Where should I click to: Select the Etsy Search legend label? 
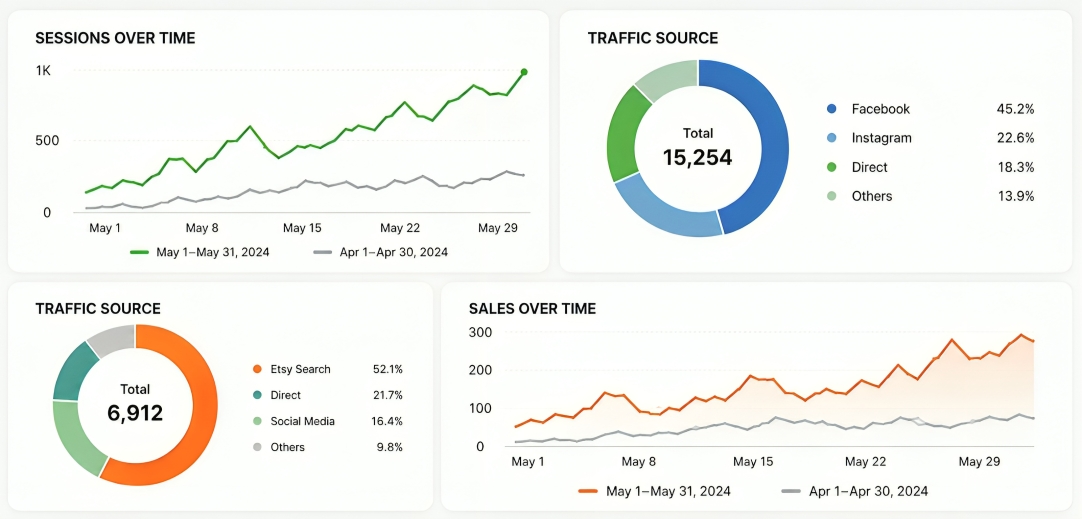(x=300, y=369)
